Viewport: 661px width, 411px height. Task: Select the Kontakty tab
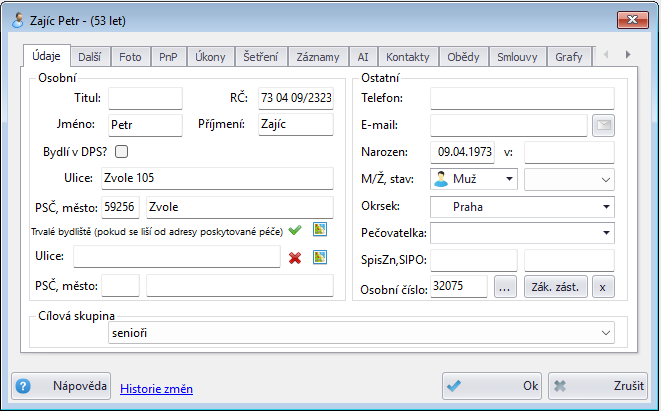(x=408, y=57)
